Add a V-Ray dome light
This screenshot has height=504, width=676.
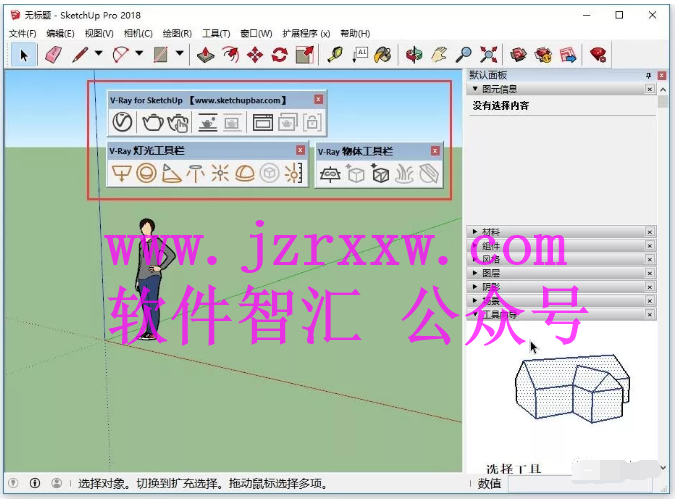(244, 173)
